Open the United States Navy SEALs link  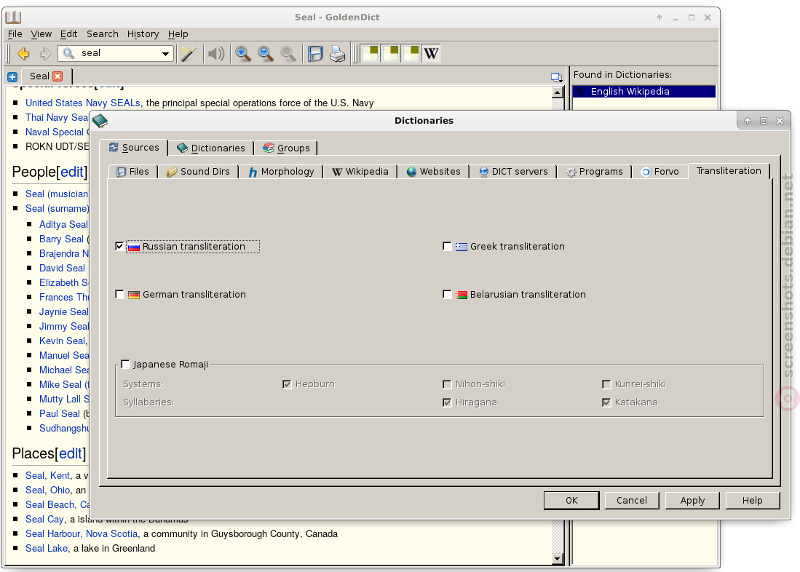click(84, 103)
